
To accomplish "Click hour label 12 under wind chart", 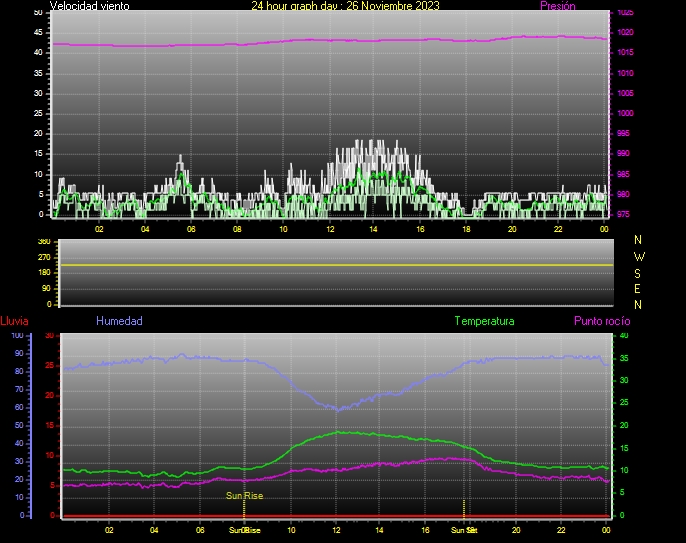I will click(330, 229).
